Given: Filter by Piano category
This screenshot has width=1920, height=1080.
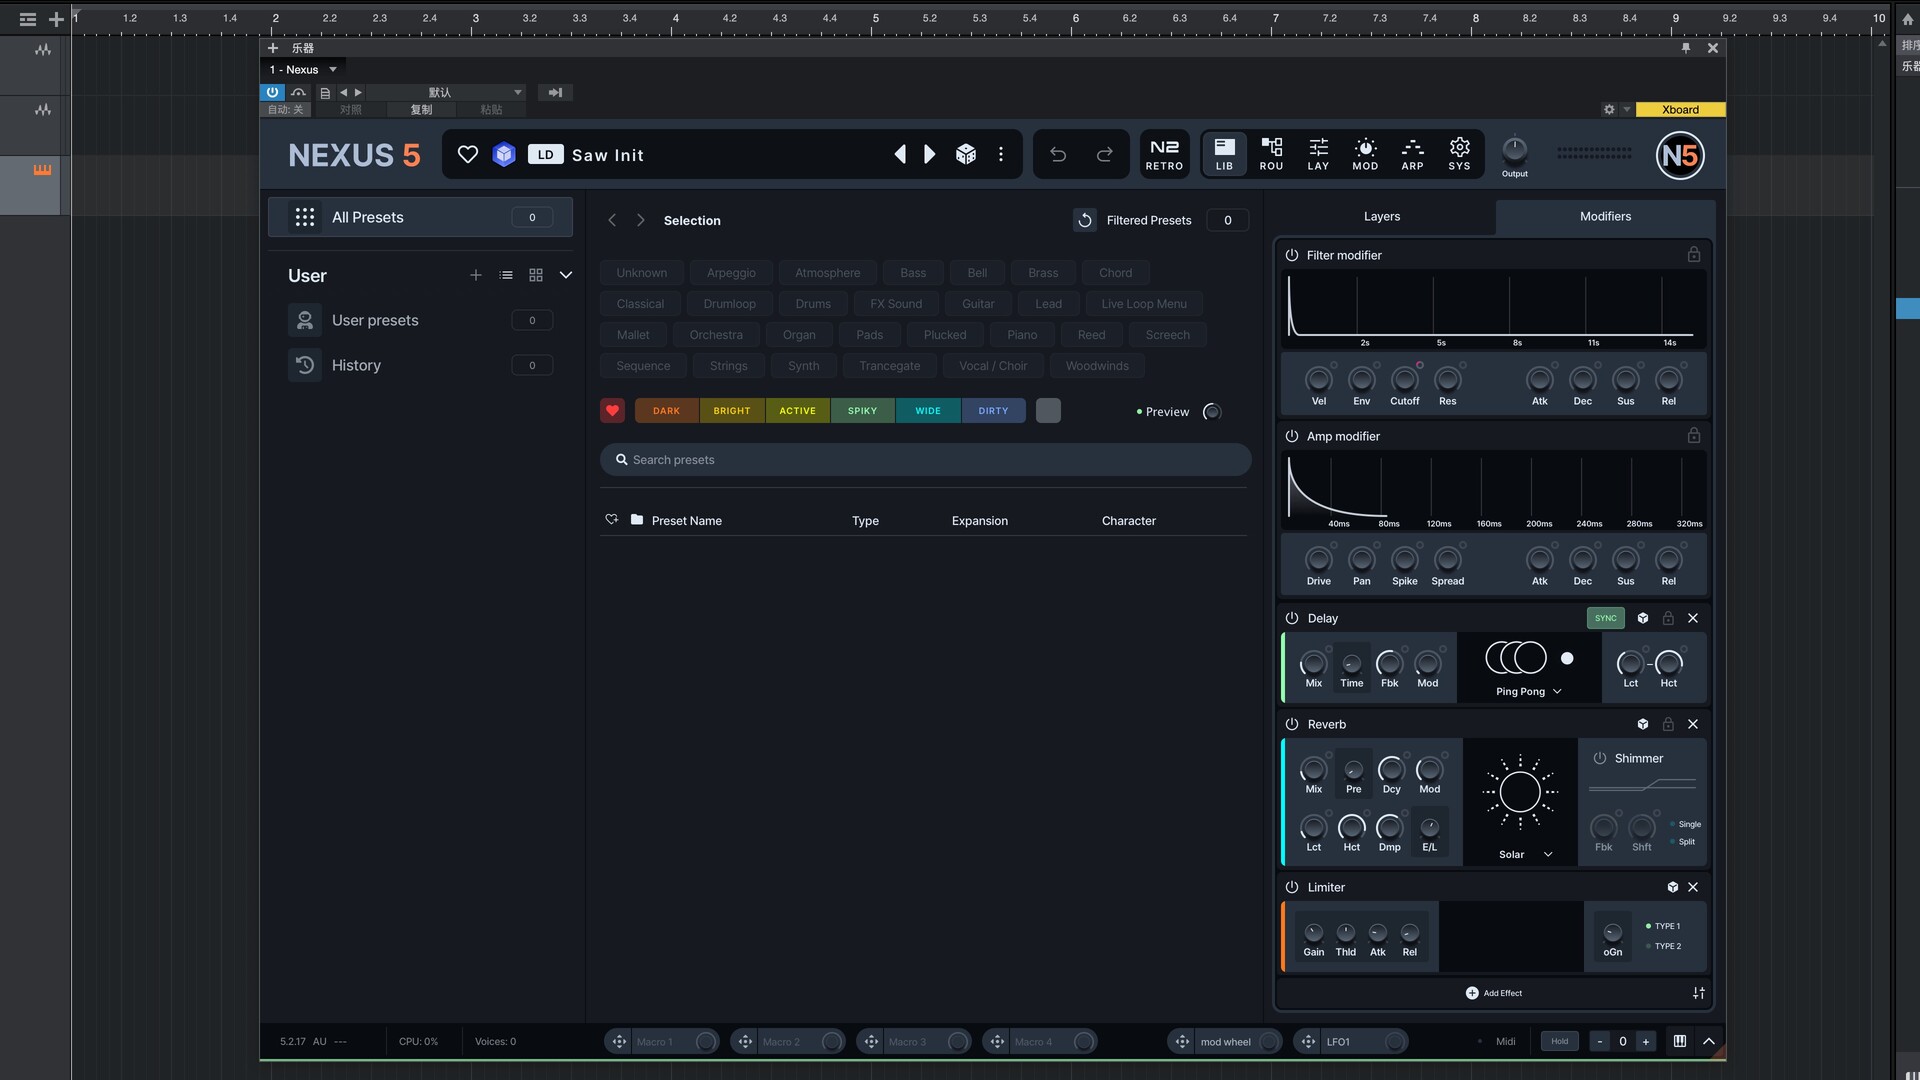Looking at the screenshot, I should 1022,335.
